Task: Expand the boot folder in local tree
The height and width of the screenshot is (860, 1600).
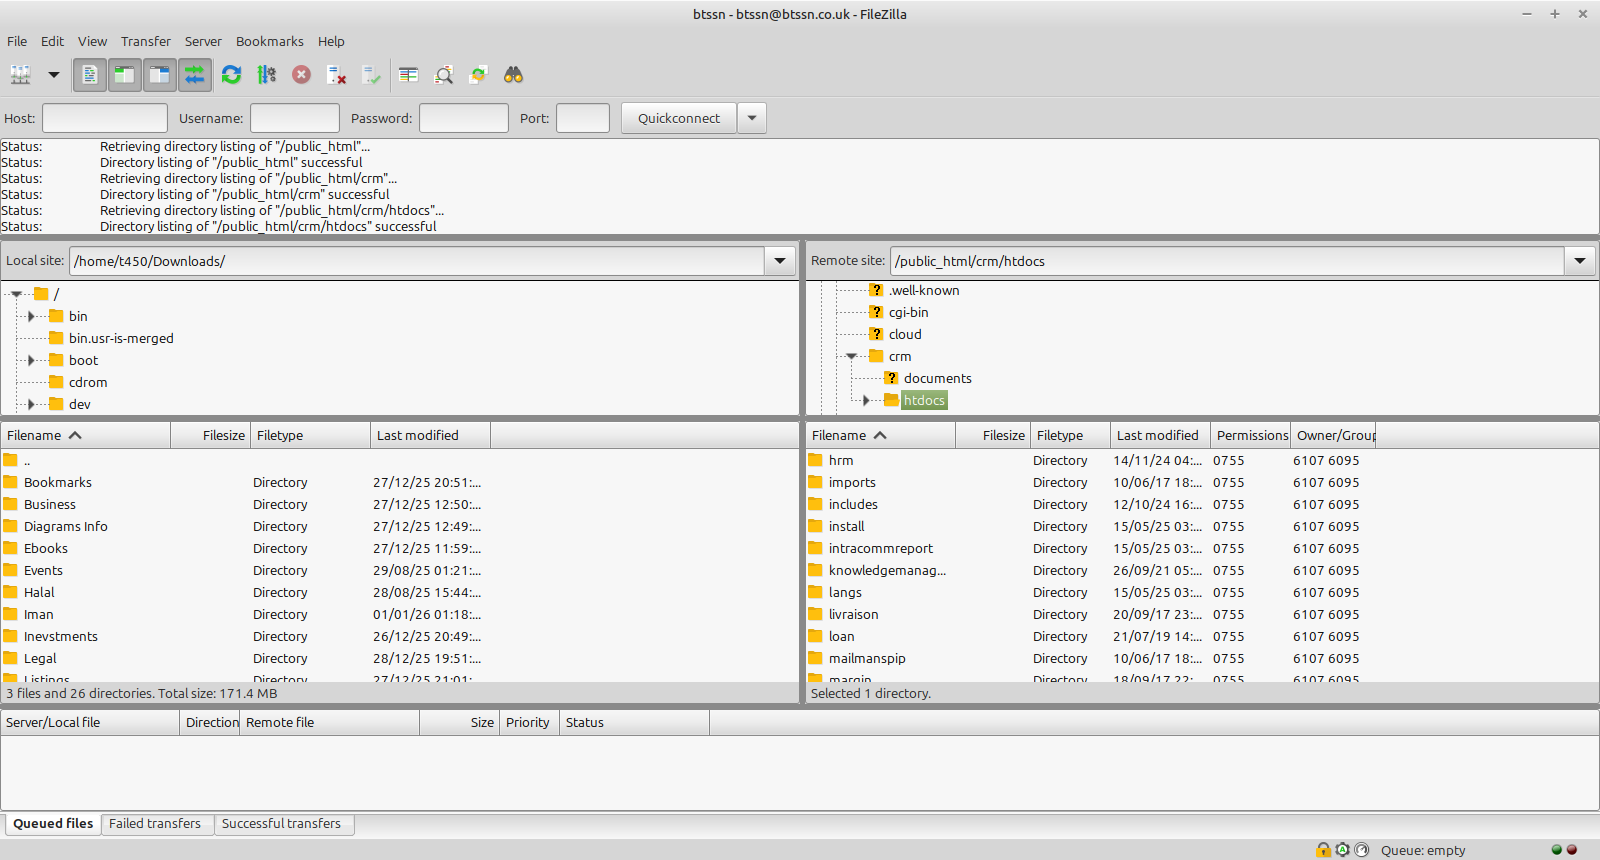Action: 31,360
